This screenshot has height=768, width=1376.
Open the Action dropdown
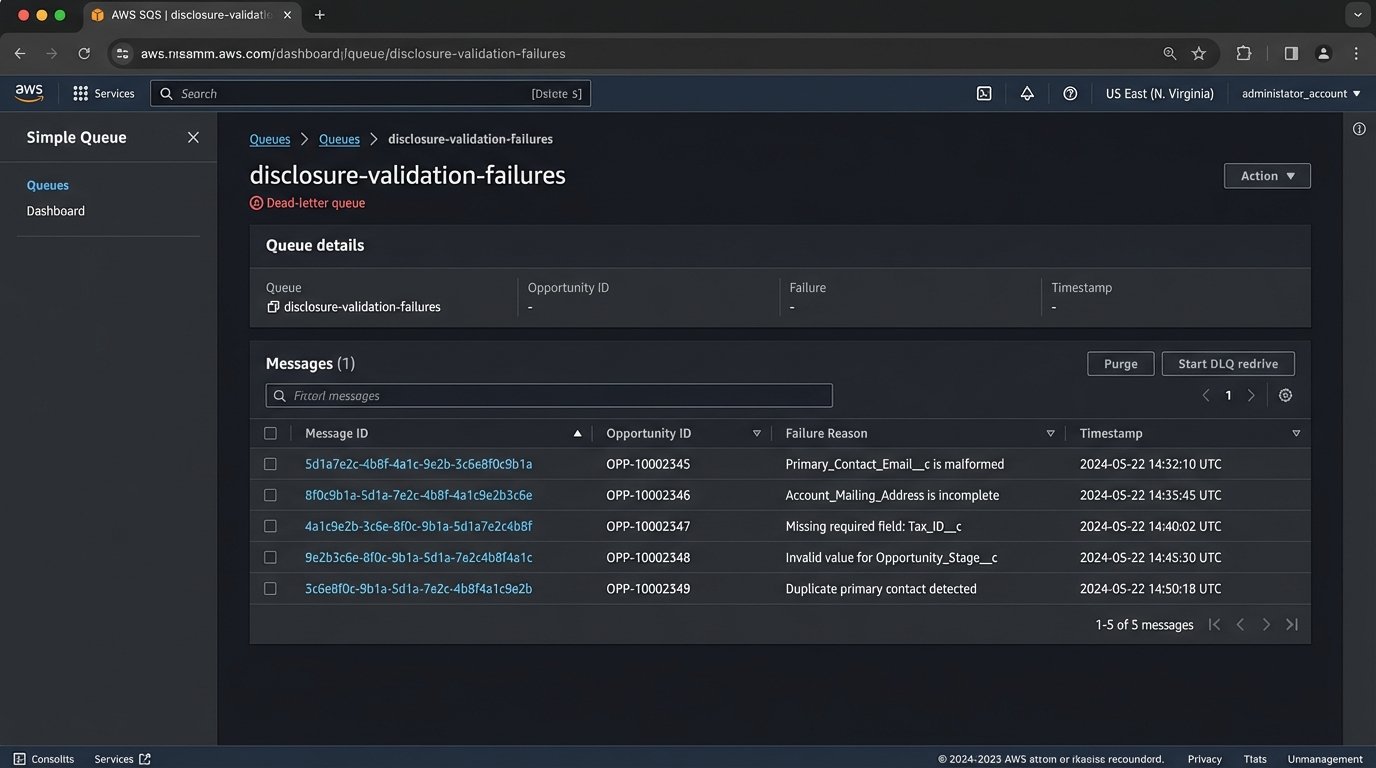1267,175
